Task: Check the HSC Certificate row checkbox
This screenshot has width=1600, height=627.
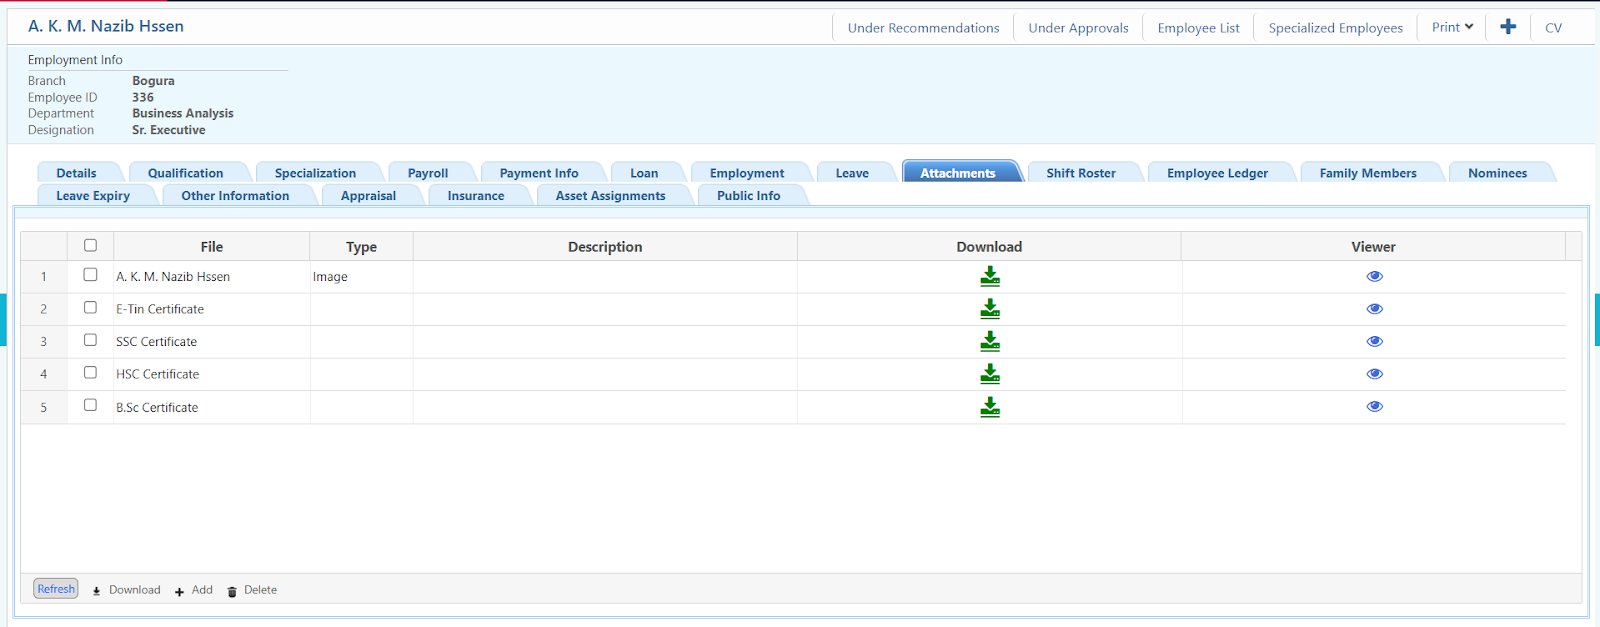Action: pyautogui.click(x=90, y=373)
